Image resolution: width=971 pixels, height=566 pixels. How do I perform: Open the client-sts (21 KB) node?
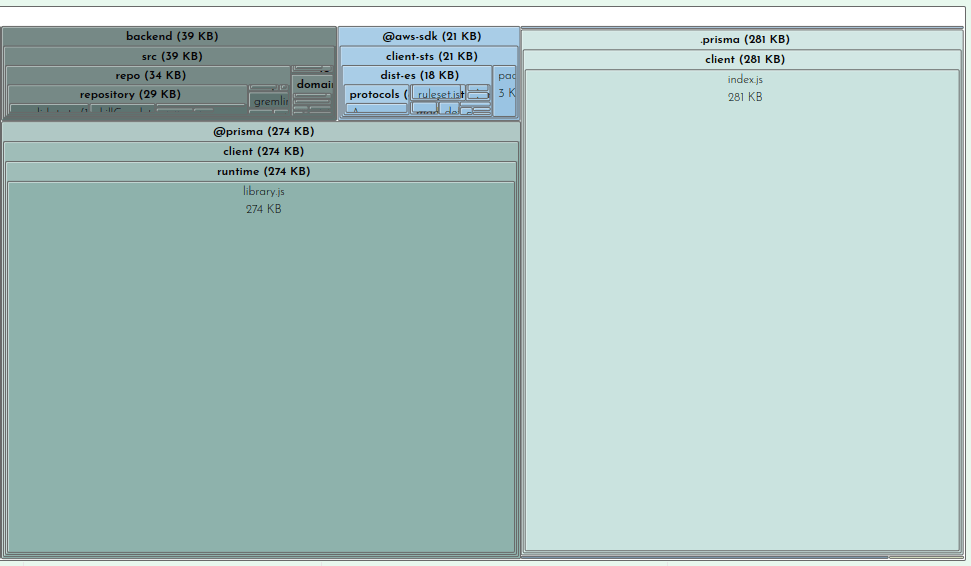430,56
